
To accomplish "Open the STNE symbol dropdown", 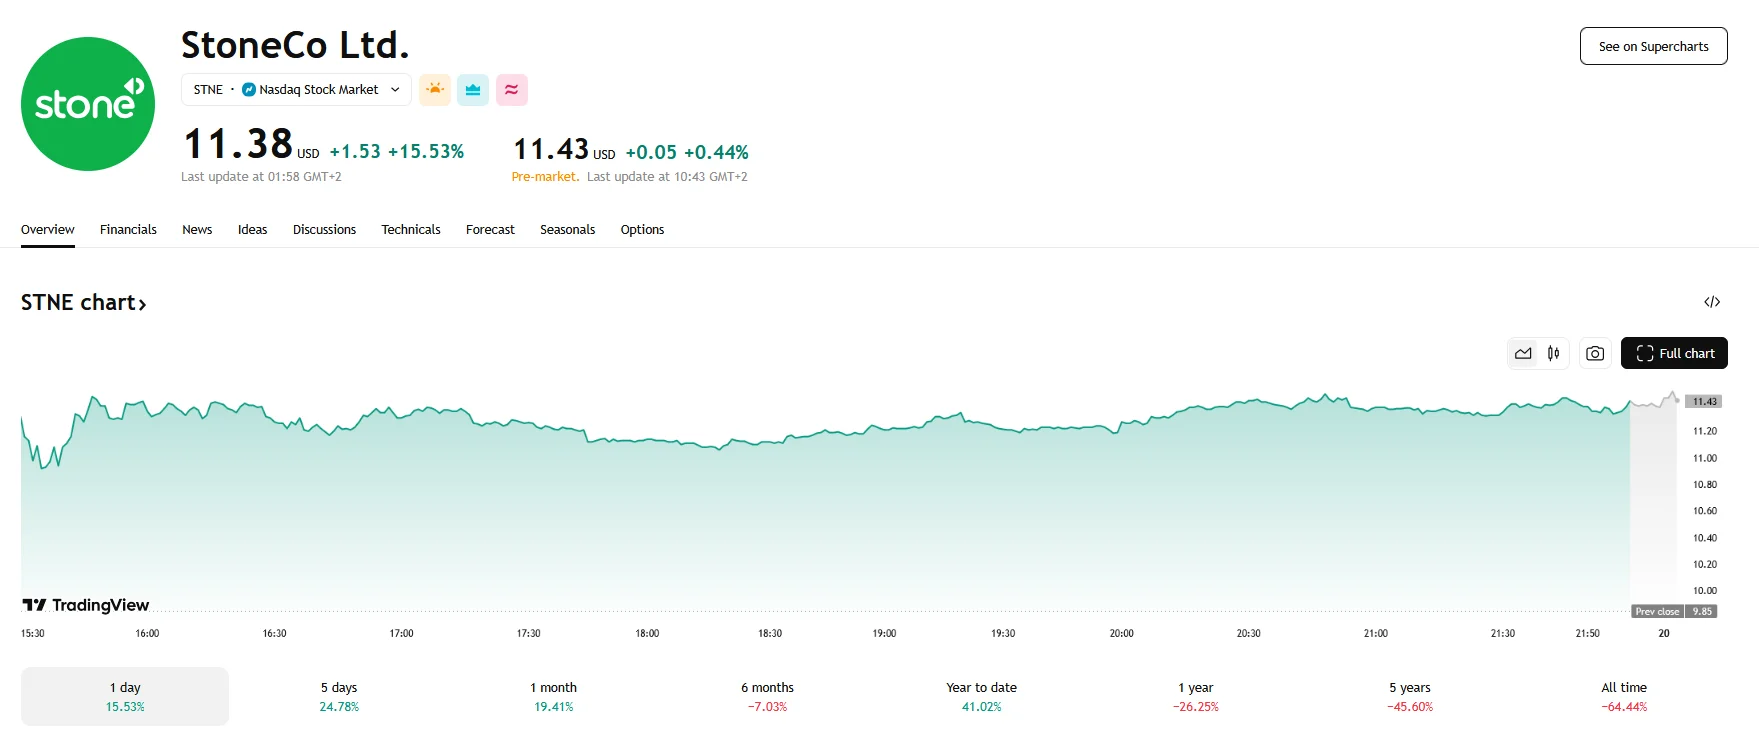I will point(395,89).
